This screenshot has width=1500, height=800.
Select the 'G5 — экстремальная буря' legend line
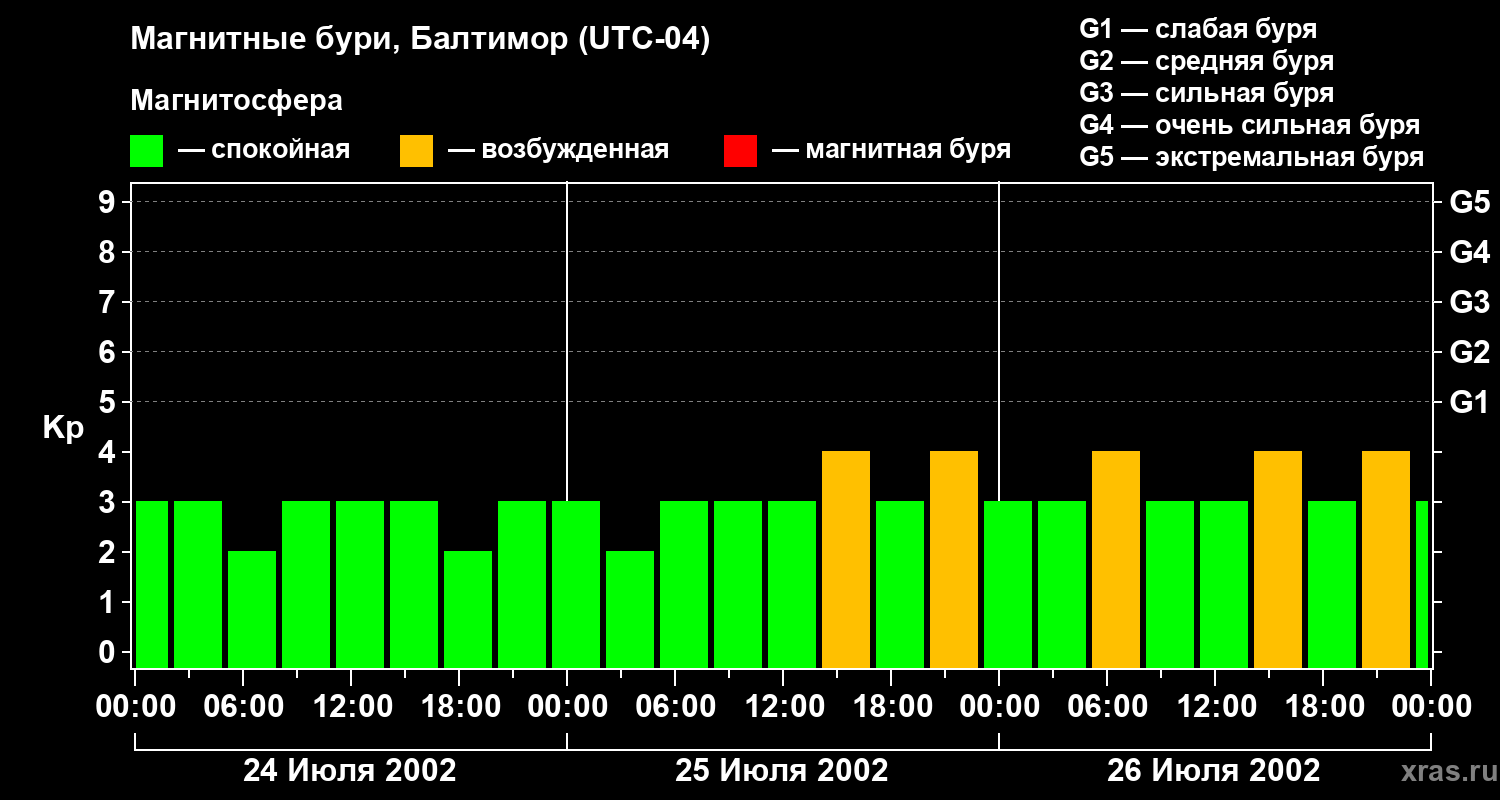[1251, 157]
